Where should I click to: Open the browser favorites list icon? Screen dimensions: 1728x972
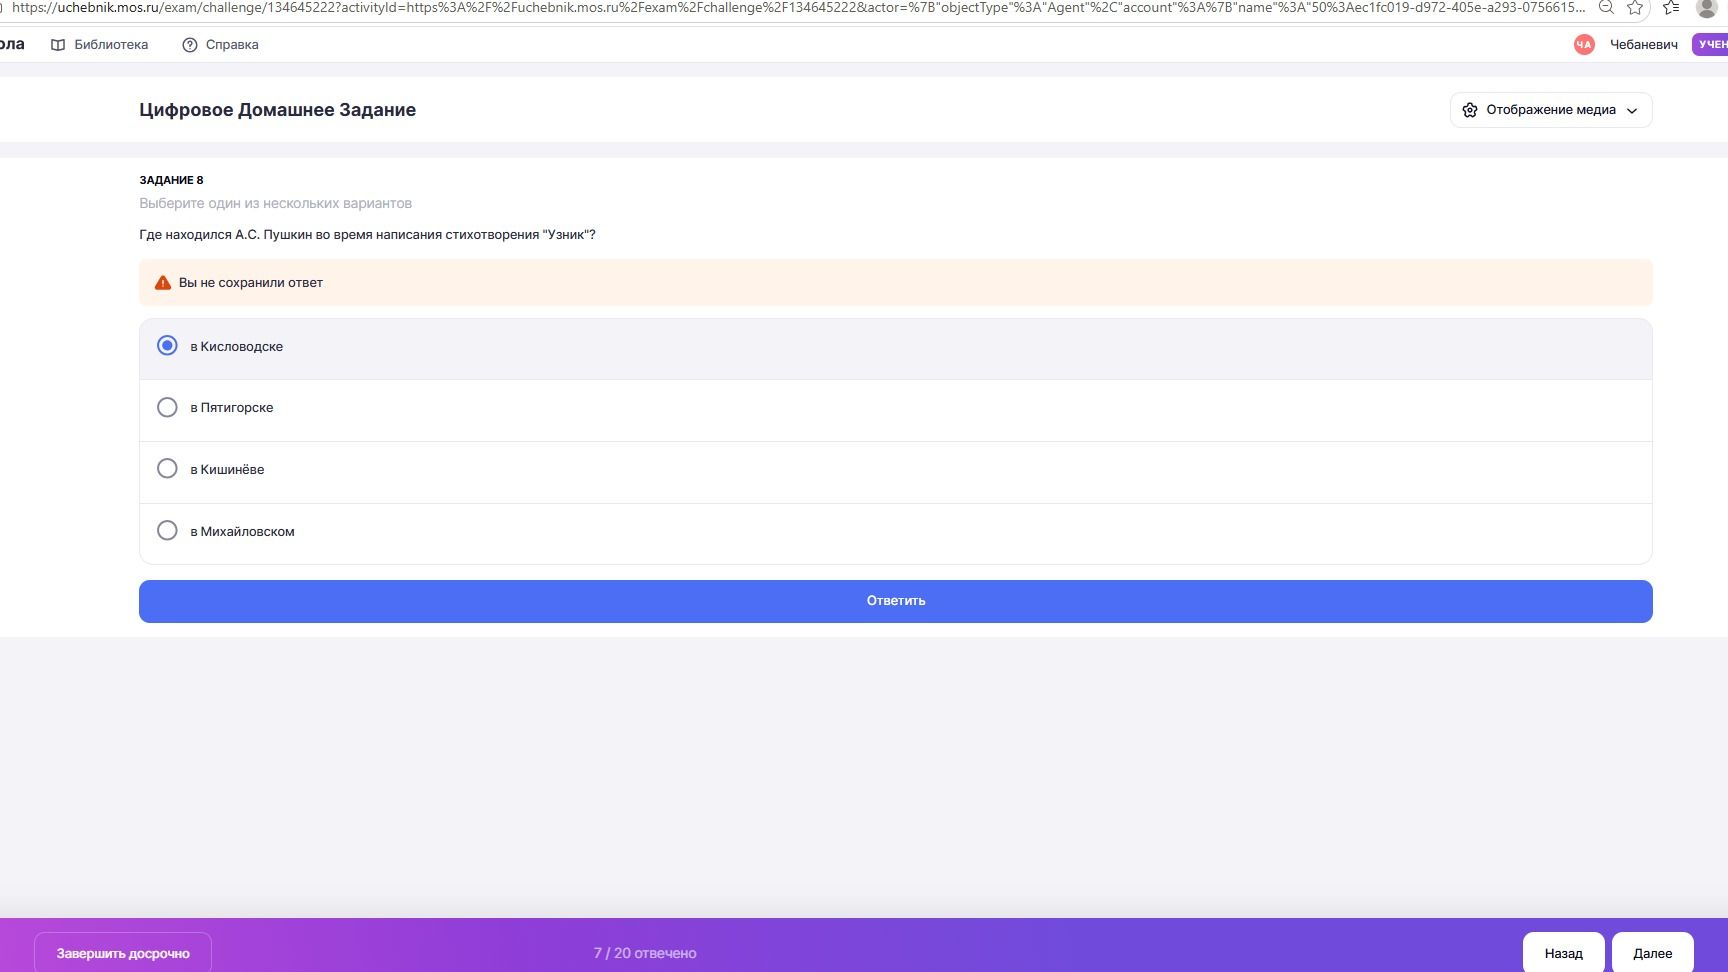1670,7
